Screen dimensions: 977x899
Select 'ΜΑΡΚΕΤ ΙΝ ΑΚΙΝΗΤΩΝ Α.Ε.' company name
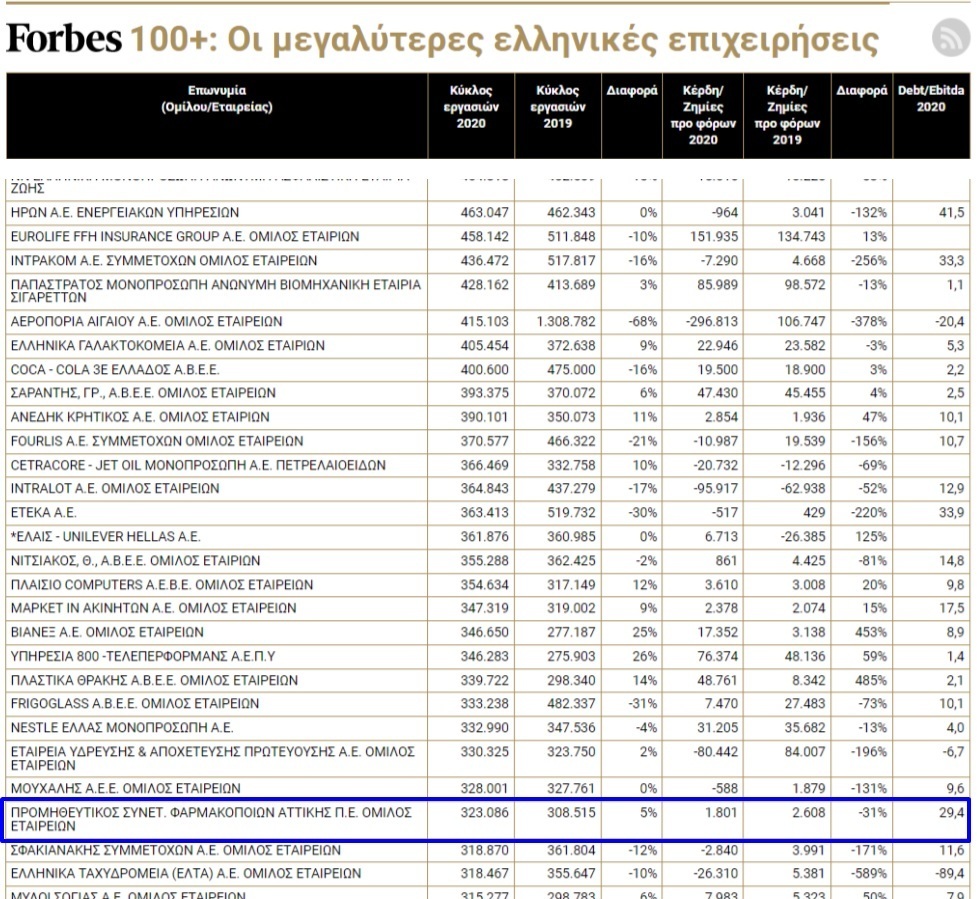(x=153, y=608)
